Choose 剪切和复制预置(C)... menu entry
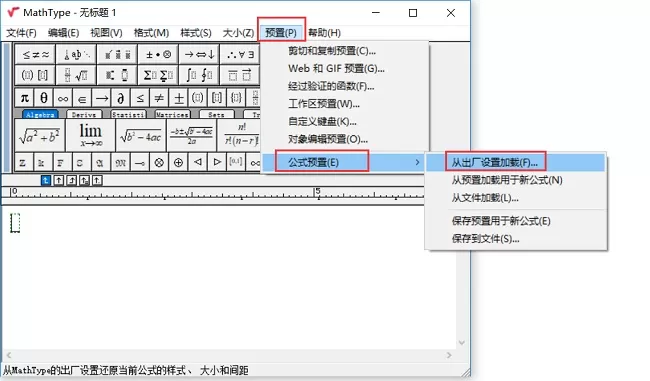Screen dimensions: 650x381 [344, 51]
